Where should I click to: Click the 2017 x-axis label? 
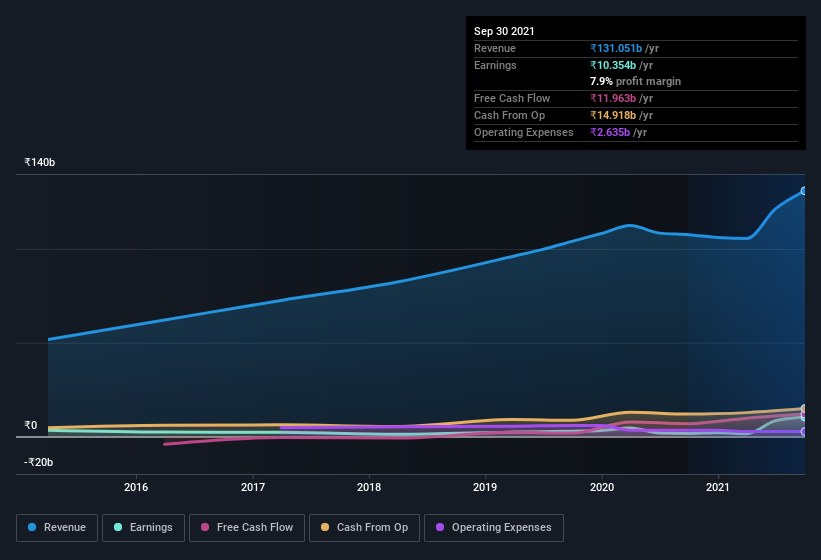tap(253, 487)
